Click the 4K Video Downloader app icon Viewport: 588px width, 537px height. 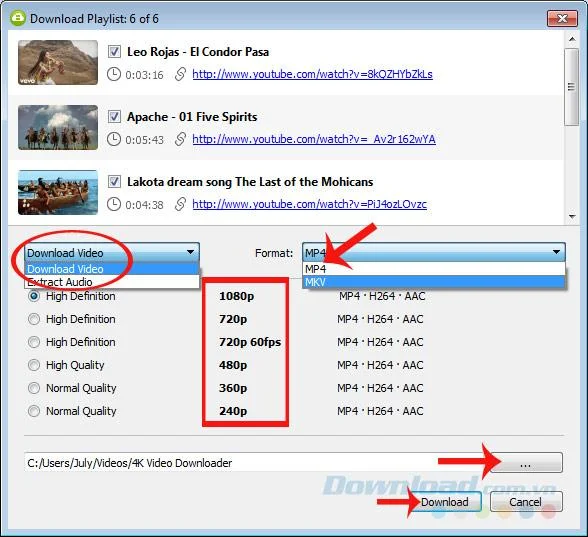coord(17,18)
